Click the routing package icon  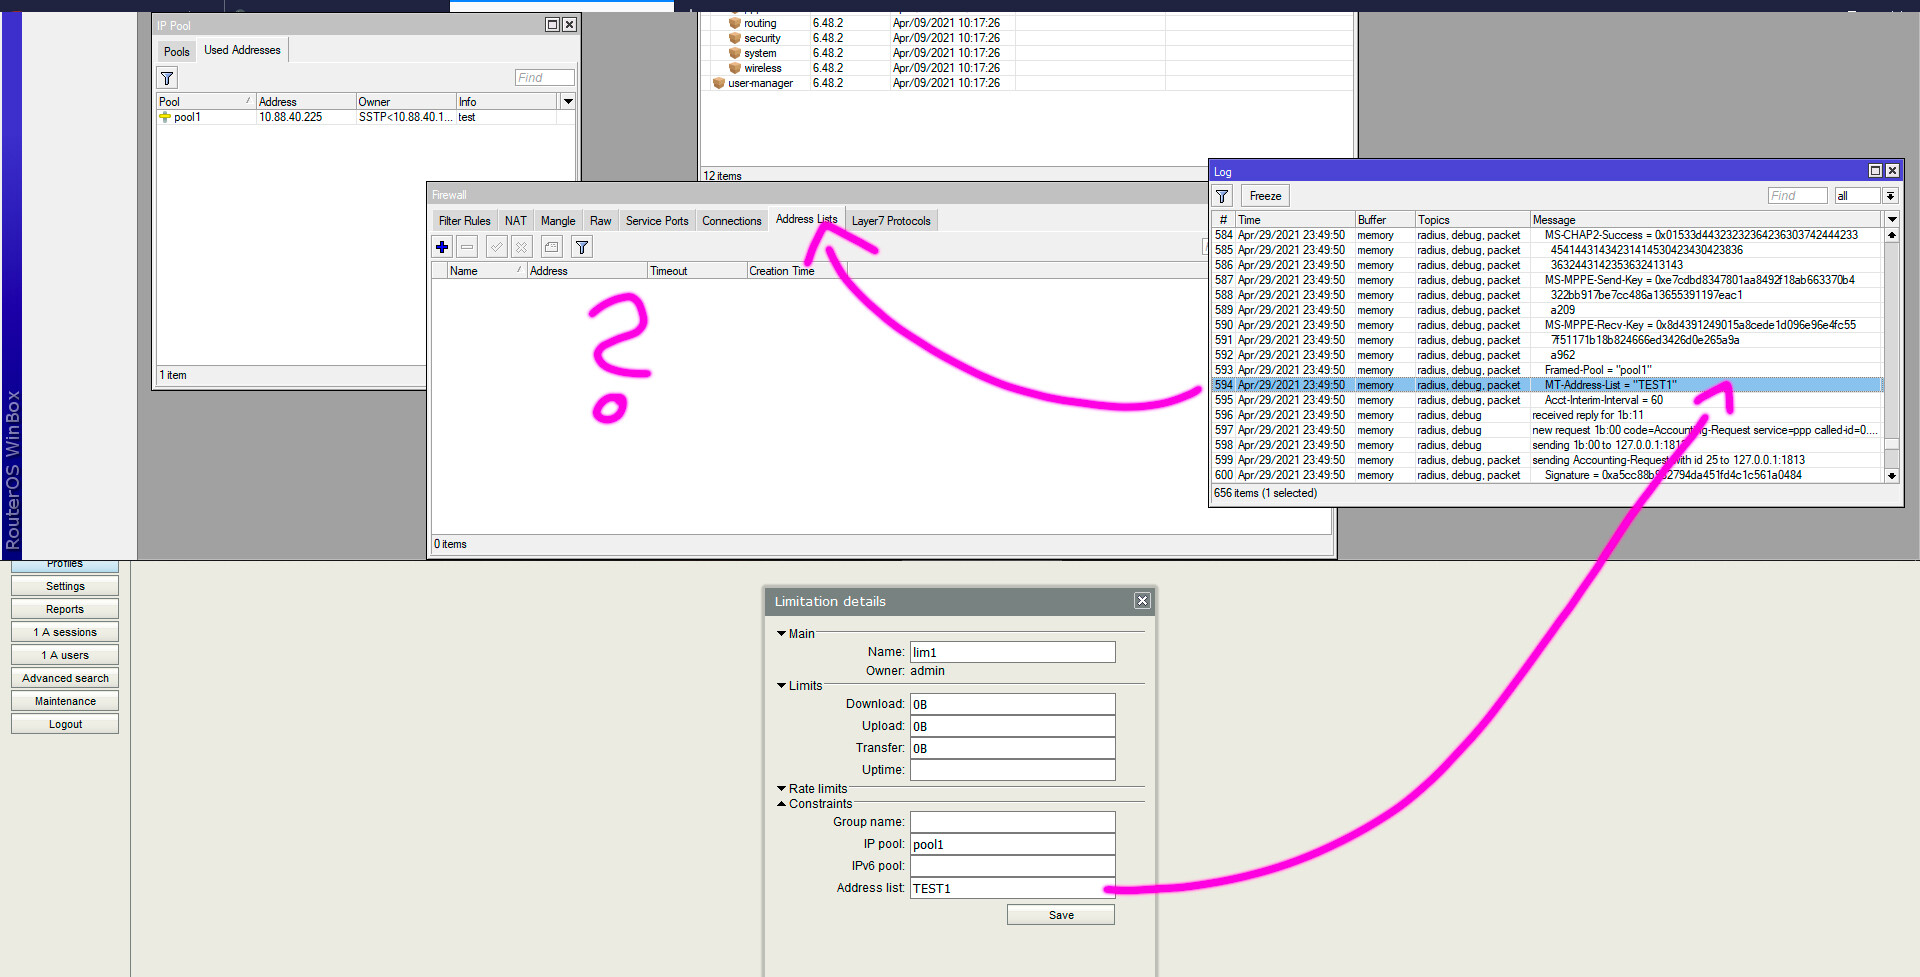(735, 23)
